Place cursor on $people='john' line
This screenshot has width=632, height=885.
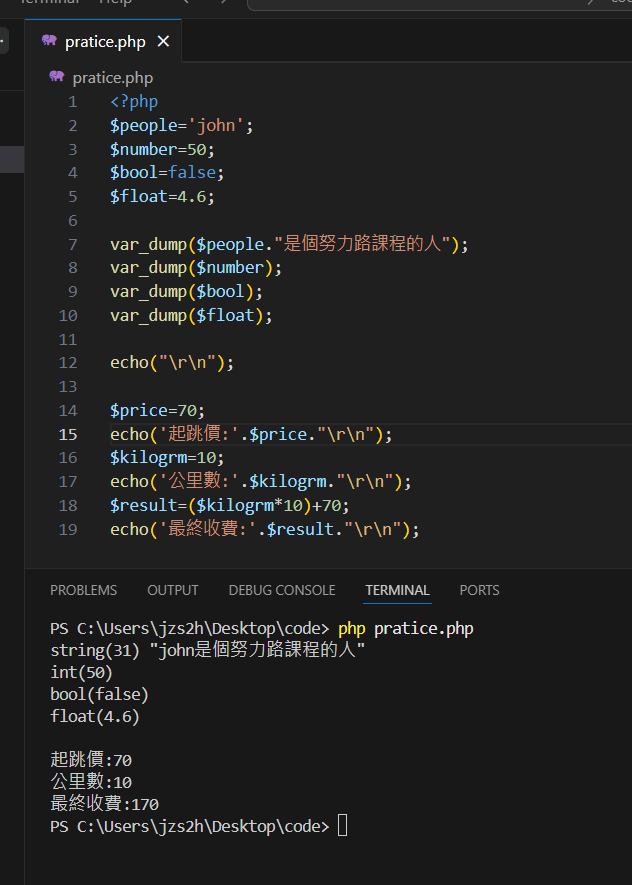[x=182, y=125]
